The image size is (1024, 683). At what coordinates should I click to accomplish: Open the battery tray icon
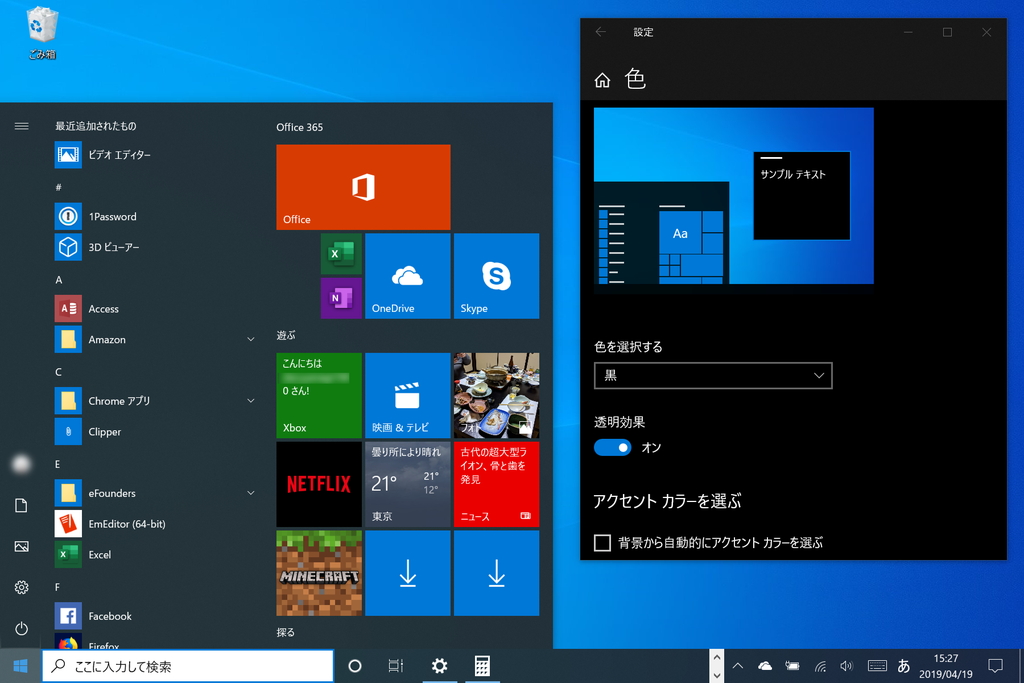[x=792, y=666]
